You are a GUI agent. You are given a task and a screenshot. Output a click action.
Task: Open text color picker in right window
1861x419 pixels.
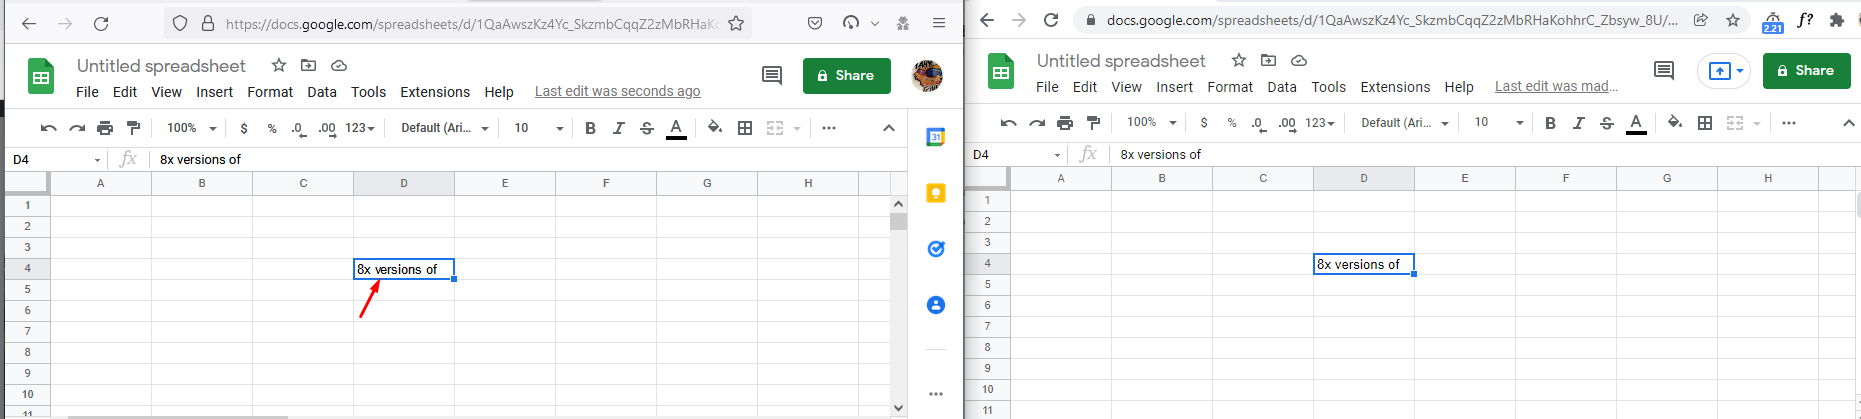pyautogui.click(x=1636, y=123)
